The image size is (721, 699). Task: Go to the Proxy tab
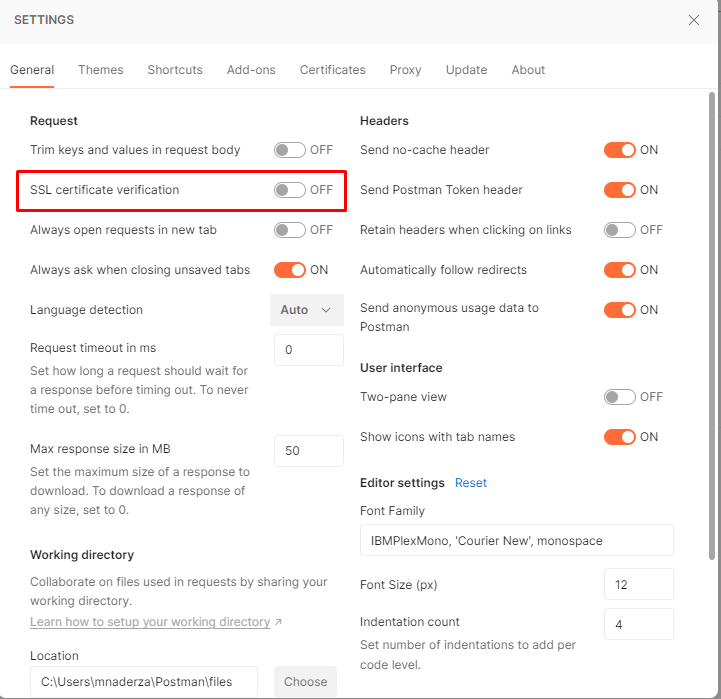coord(405,70)
